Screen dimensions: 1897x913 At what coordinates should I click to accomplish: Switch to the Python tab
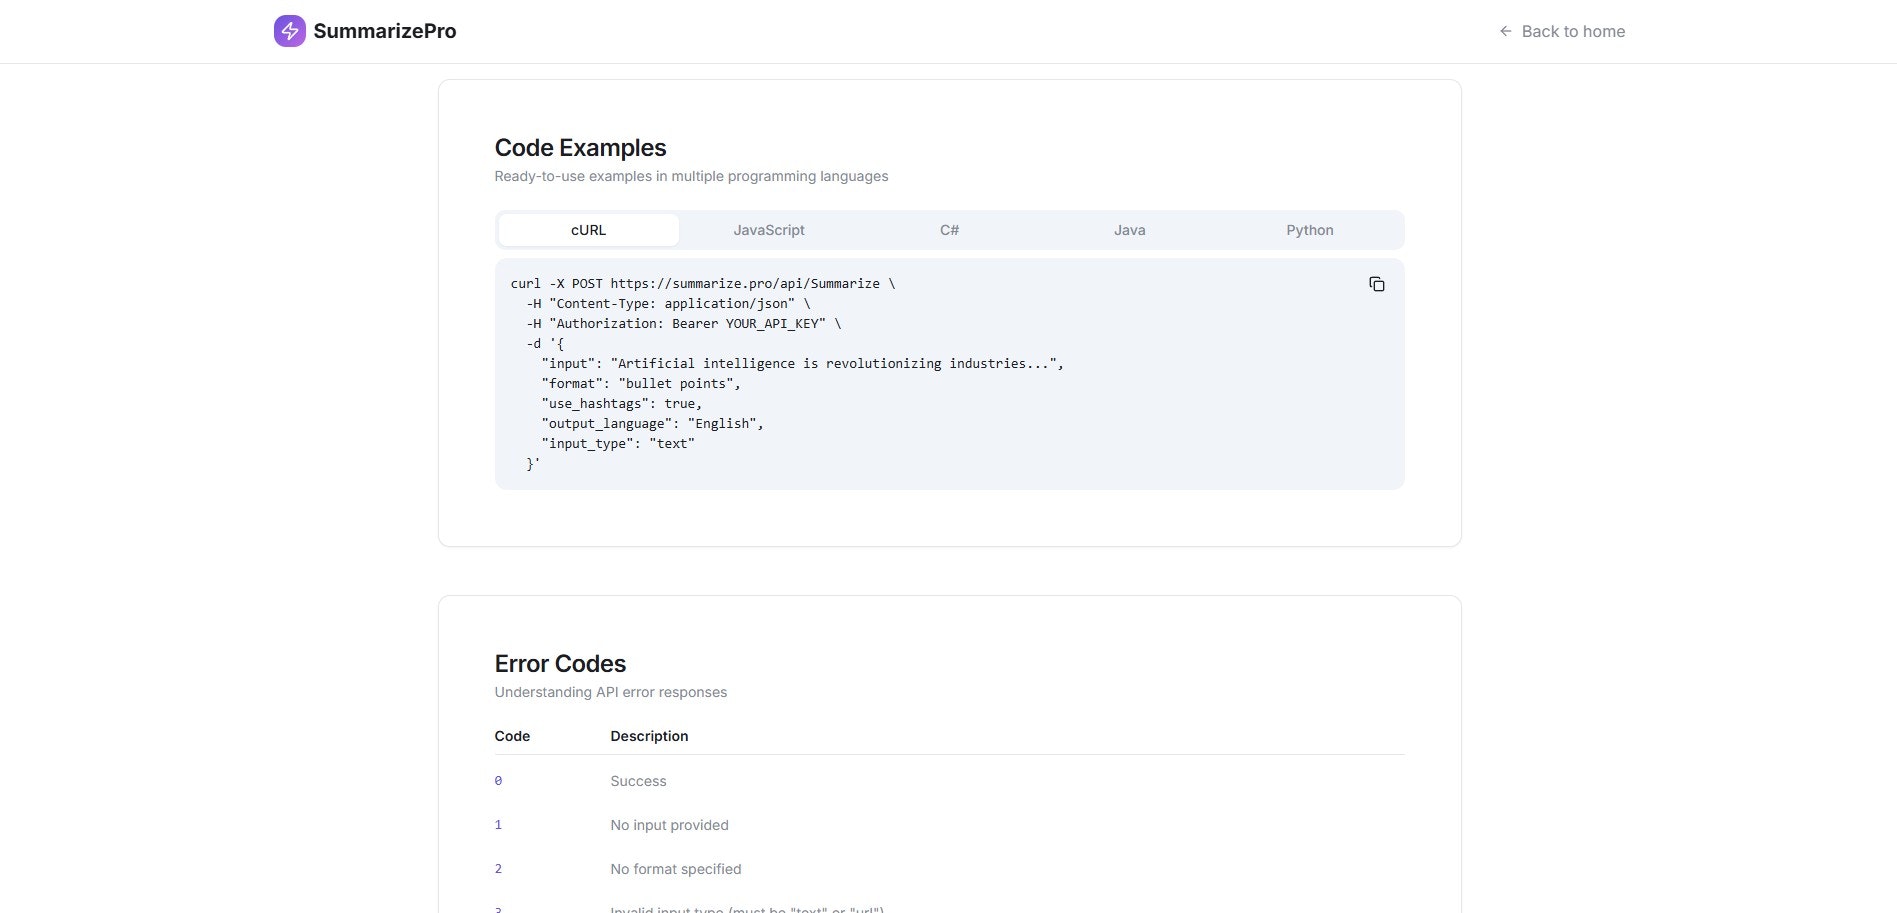tap(1309, 230)
